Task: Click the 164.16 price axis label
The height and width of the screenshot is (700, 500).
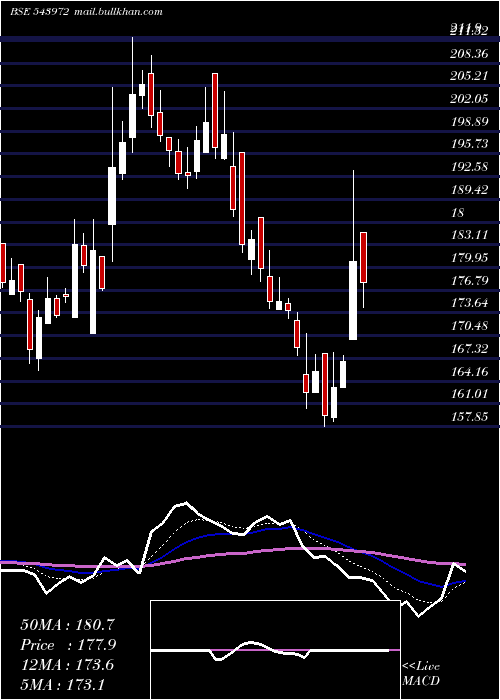Action: 469,371
